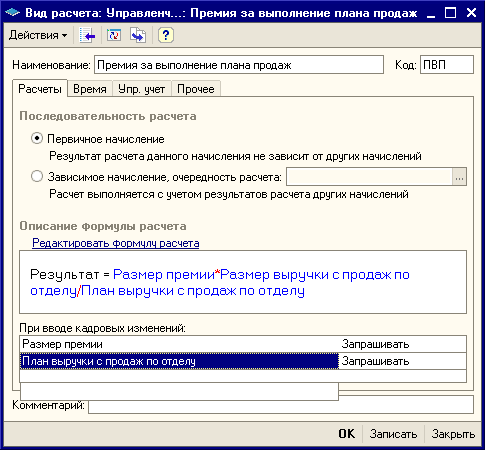The height and width of the screenshot is (450, 485).
Task: Select the Размер премии table row
Action: [x=243, y=344]
